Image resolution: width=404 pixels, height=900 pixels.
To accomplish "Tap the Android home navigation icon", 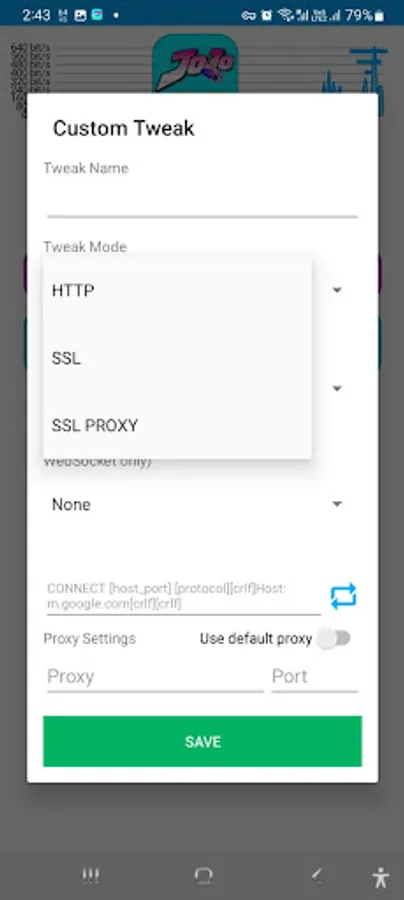I will click(203, 875).
